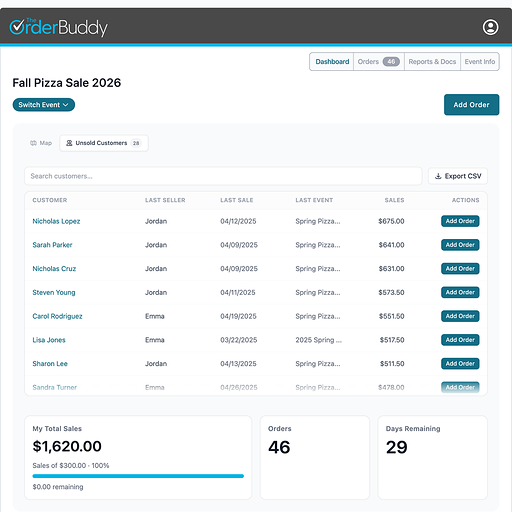The height and width of the screenshot is (512, 512).
Task: Click the Unsold Customers people icon
Action: 69,143
